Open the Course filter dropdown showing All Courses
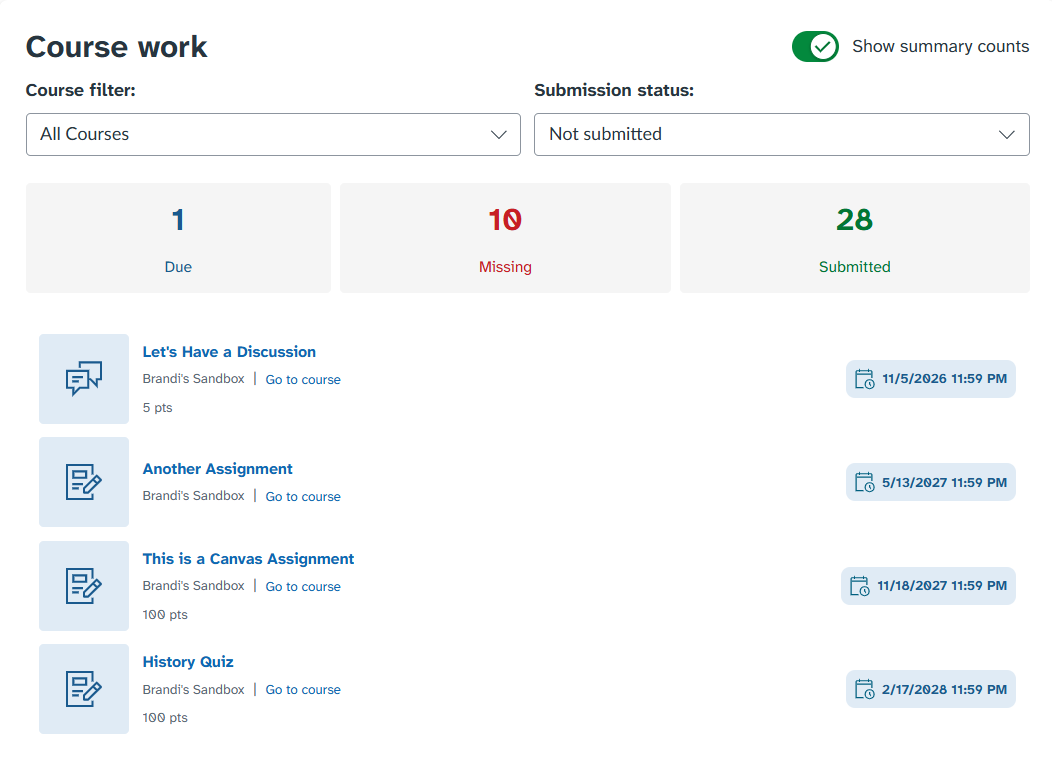This screenshot has height=768, width=1052. click(x=273, y=134)
